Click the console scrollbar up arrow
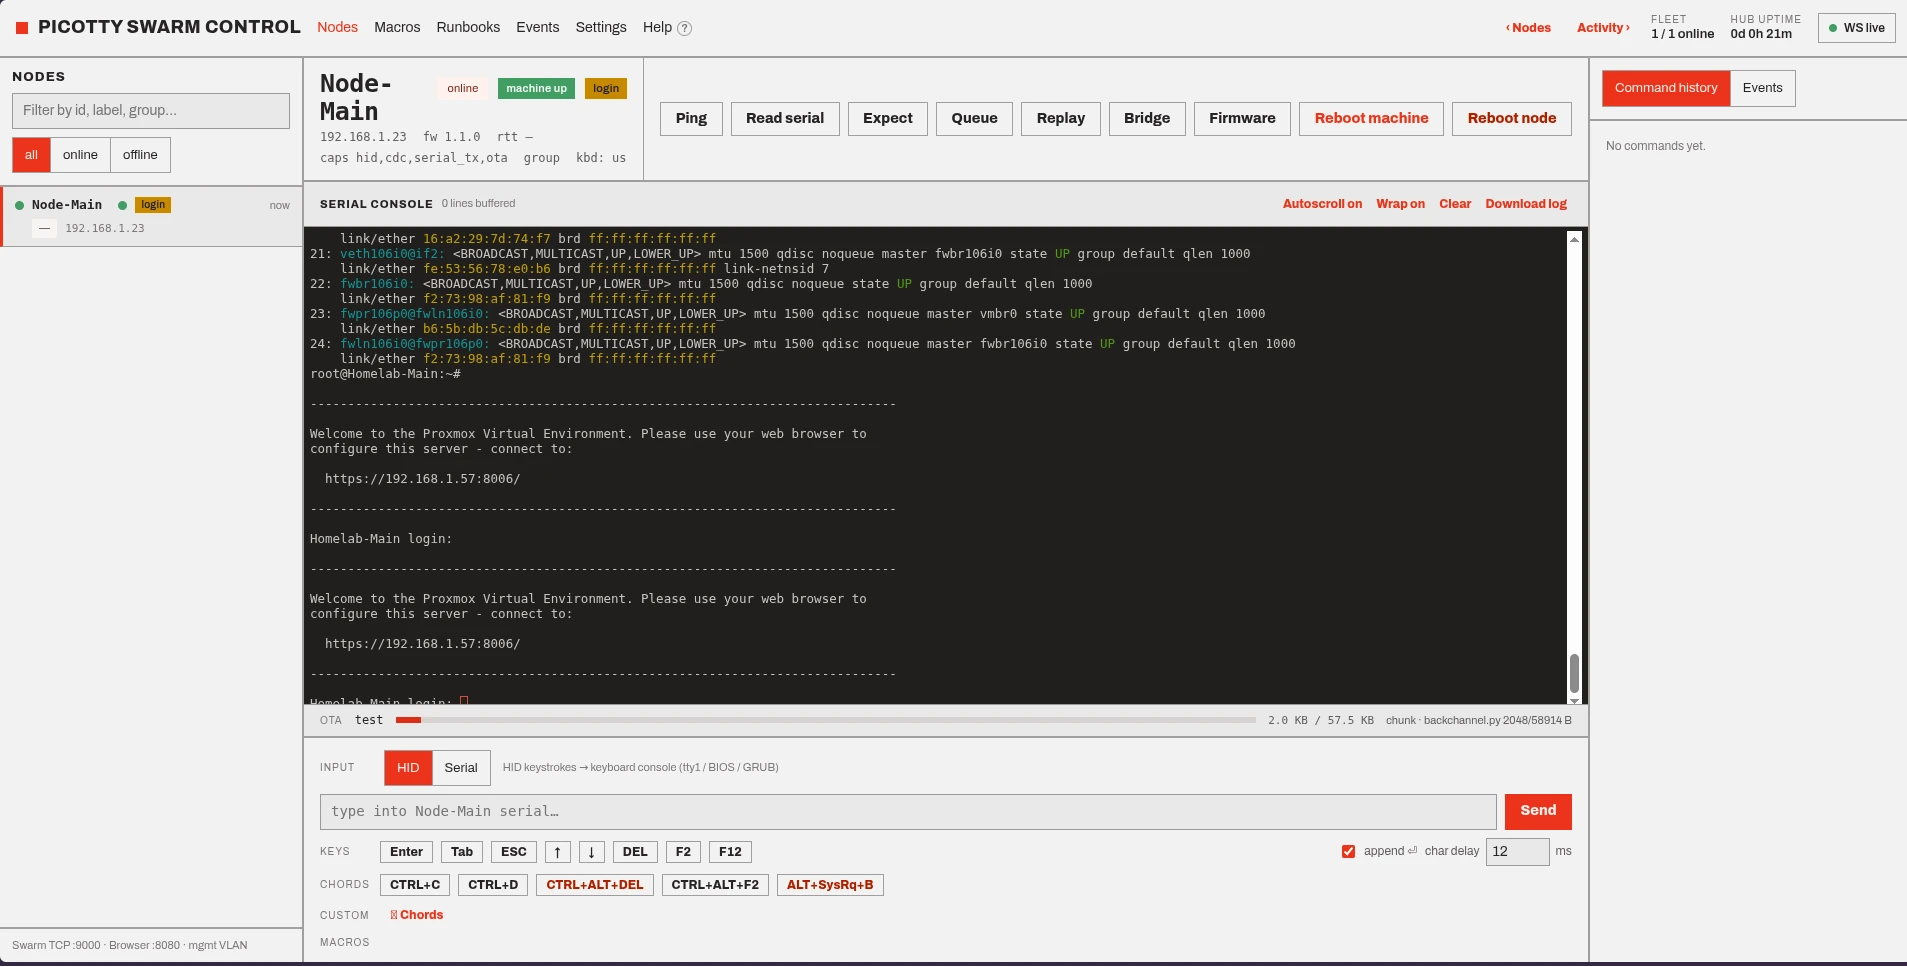The image size is (1907, 967). 1574,239
